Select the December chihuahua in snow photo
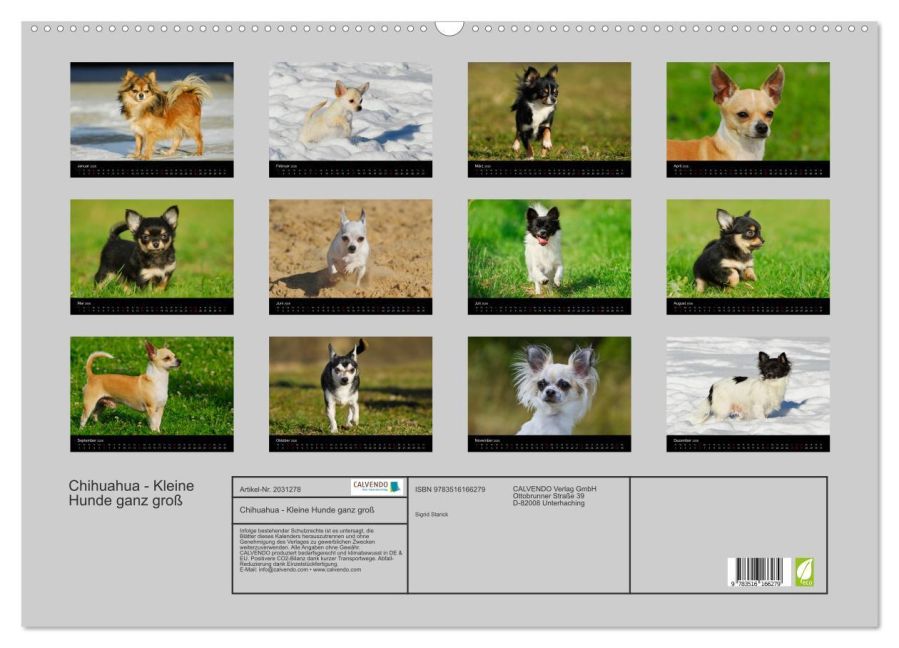Screen dimensions: 899x648 point(748,386)
